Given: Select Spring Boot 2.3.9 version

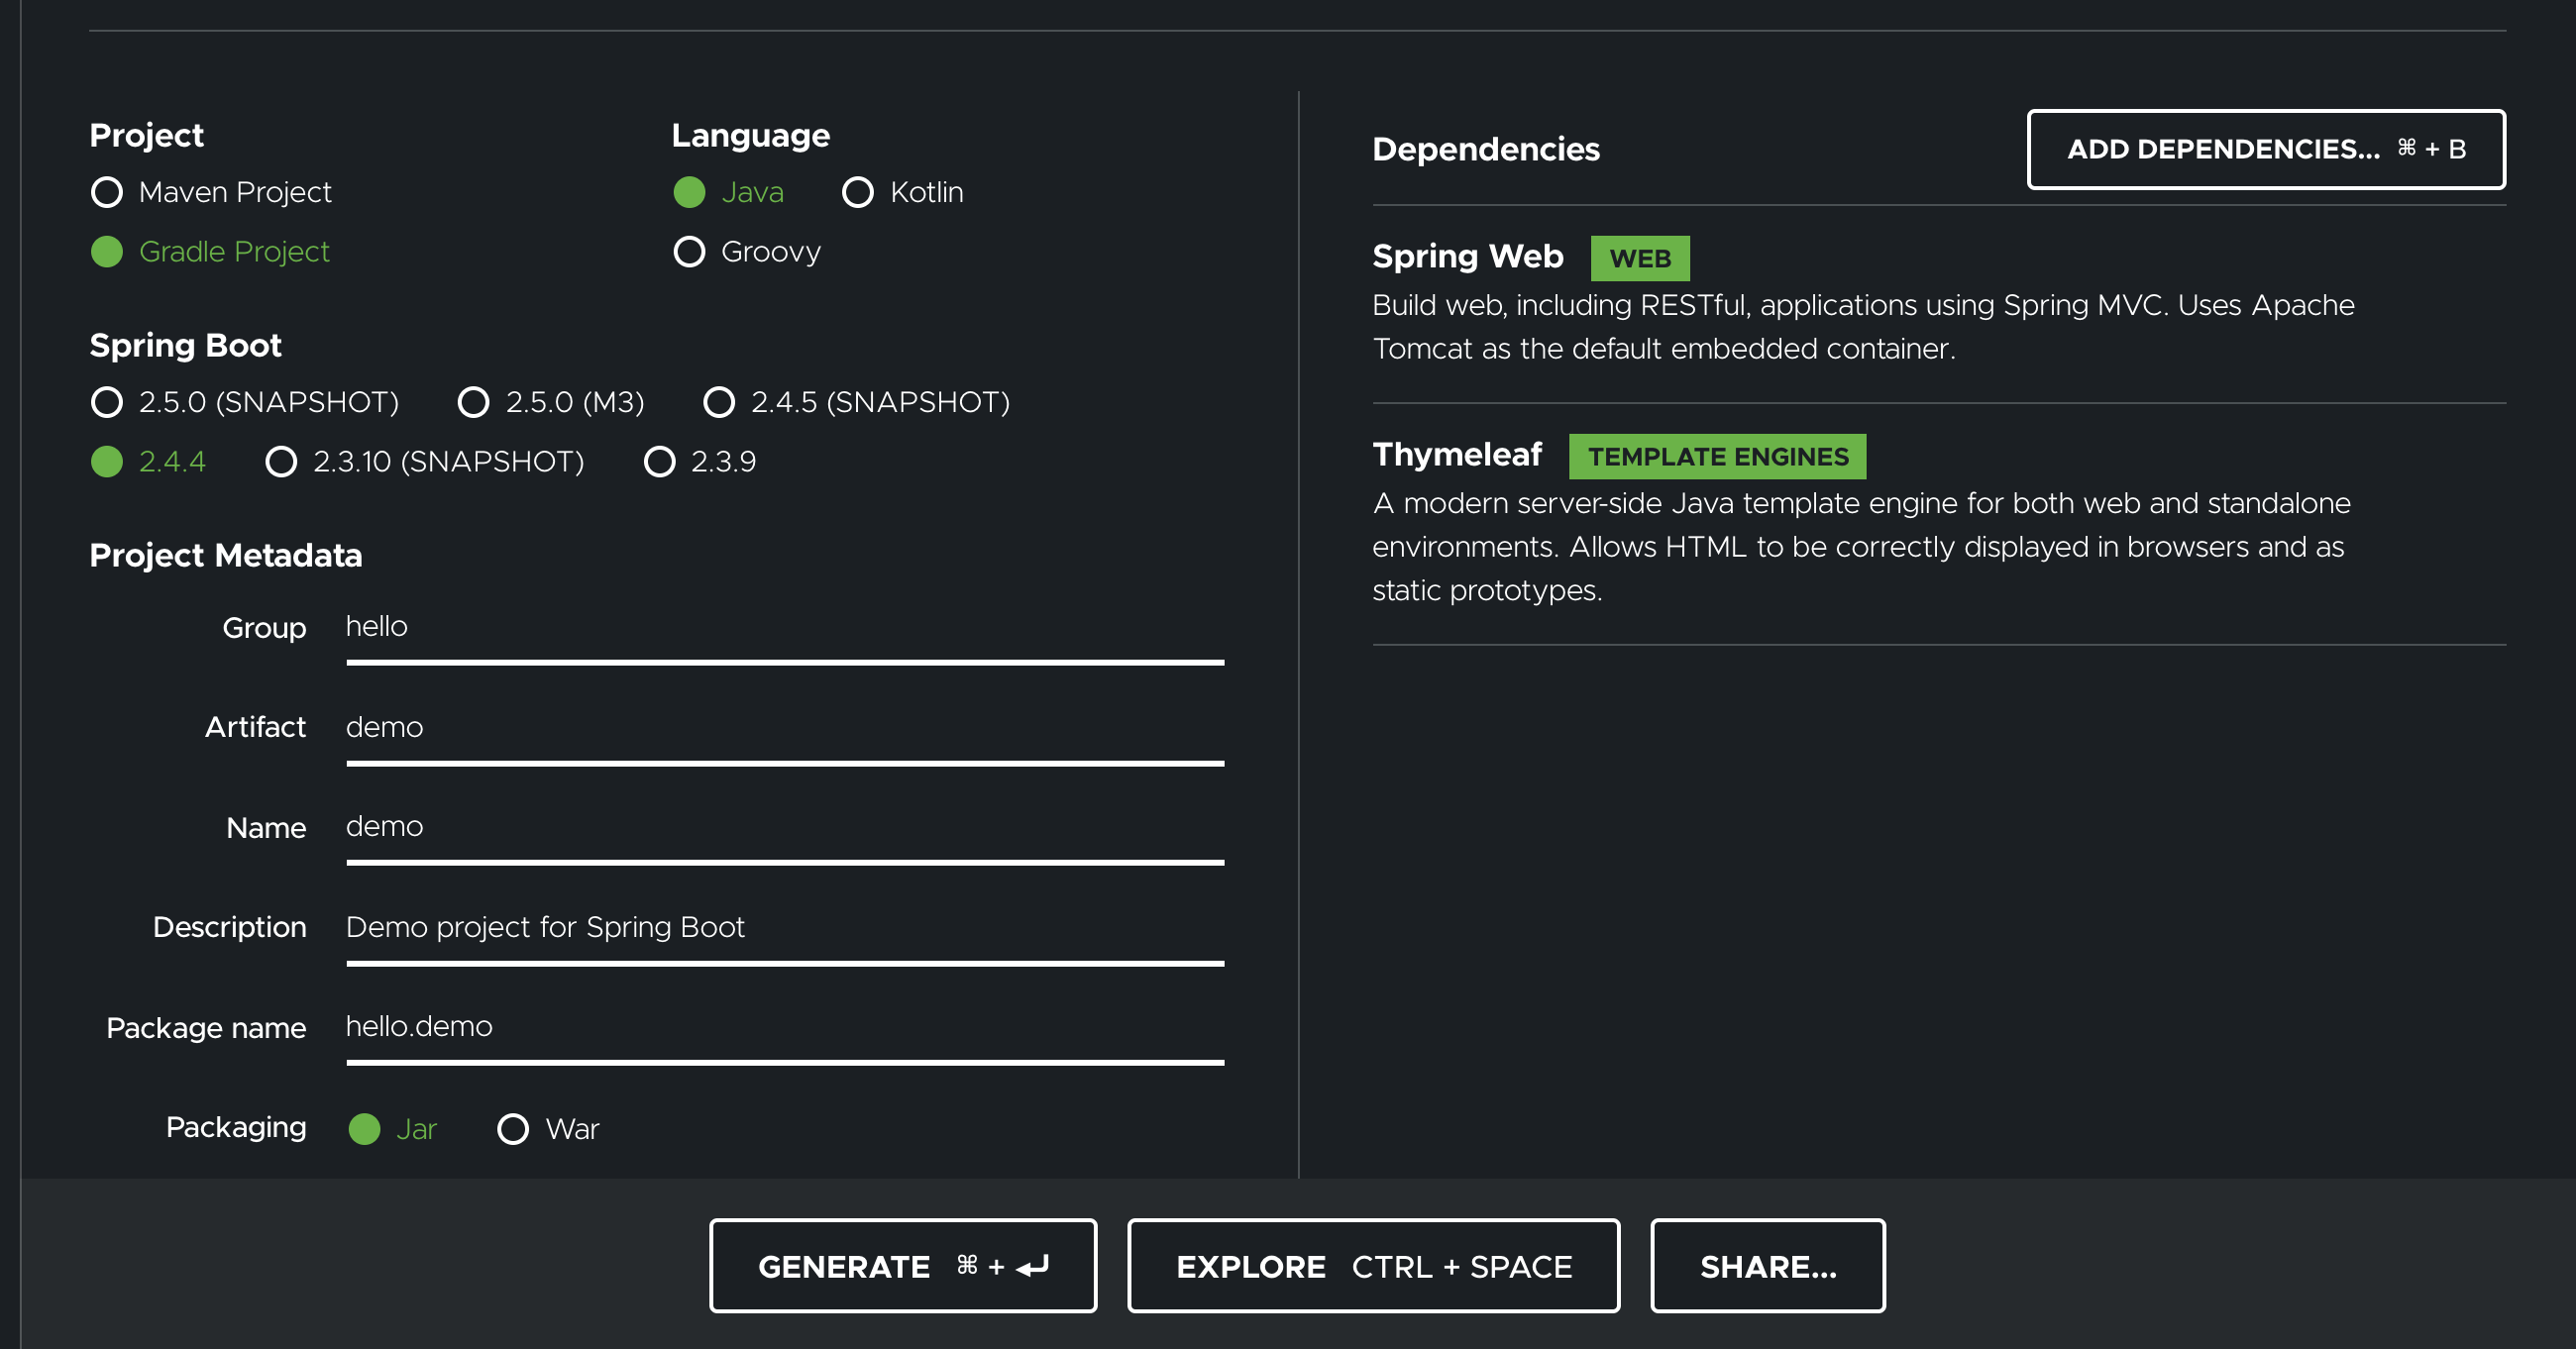Looking at the screenshot, I should click(x=659, y=462).
